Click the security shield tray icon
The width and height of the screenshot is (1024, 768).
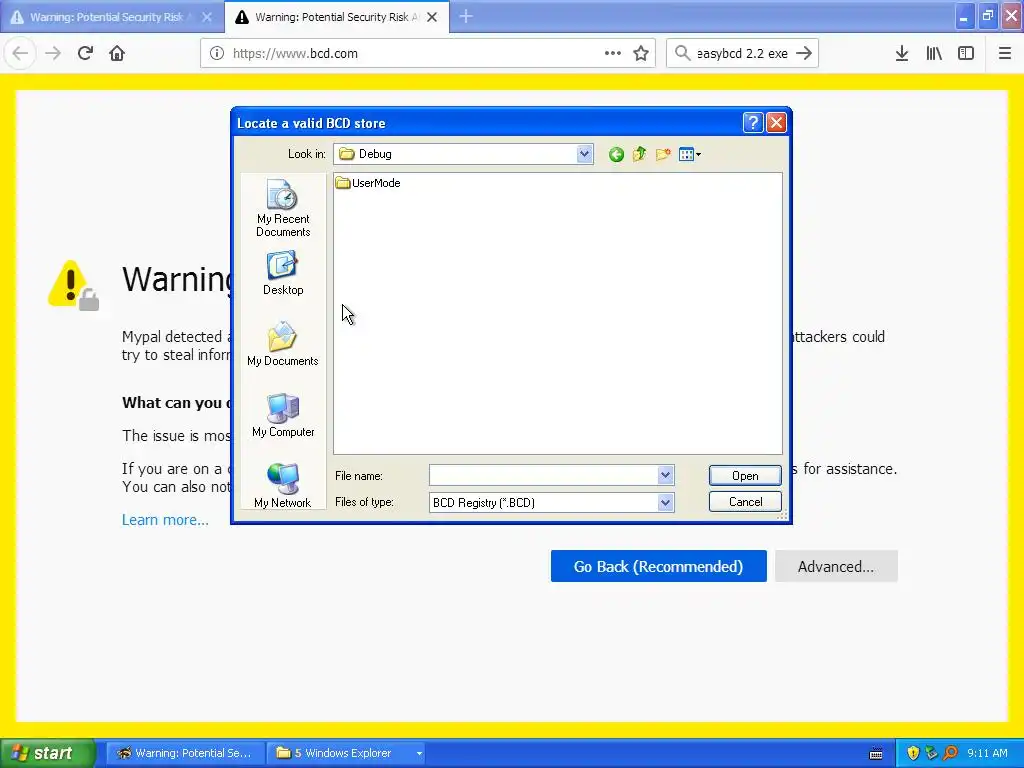[913, 754]
